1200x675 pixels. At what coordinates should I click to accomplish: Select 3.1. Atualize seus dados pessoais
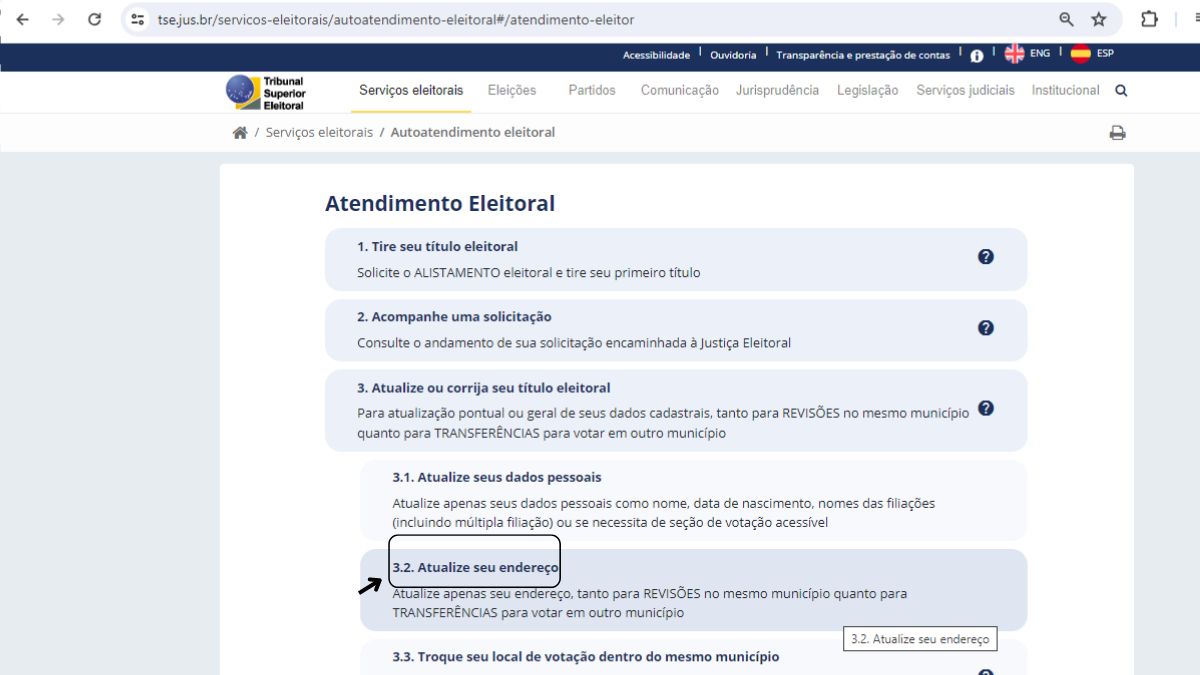click(693, 500)
